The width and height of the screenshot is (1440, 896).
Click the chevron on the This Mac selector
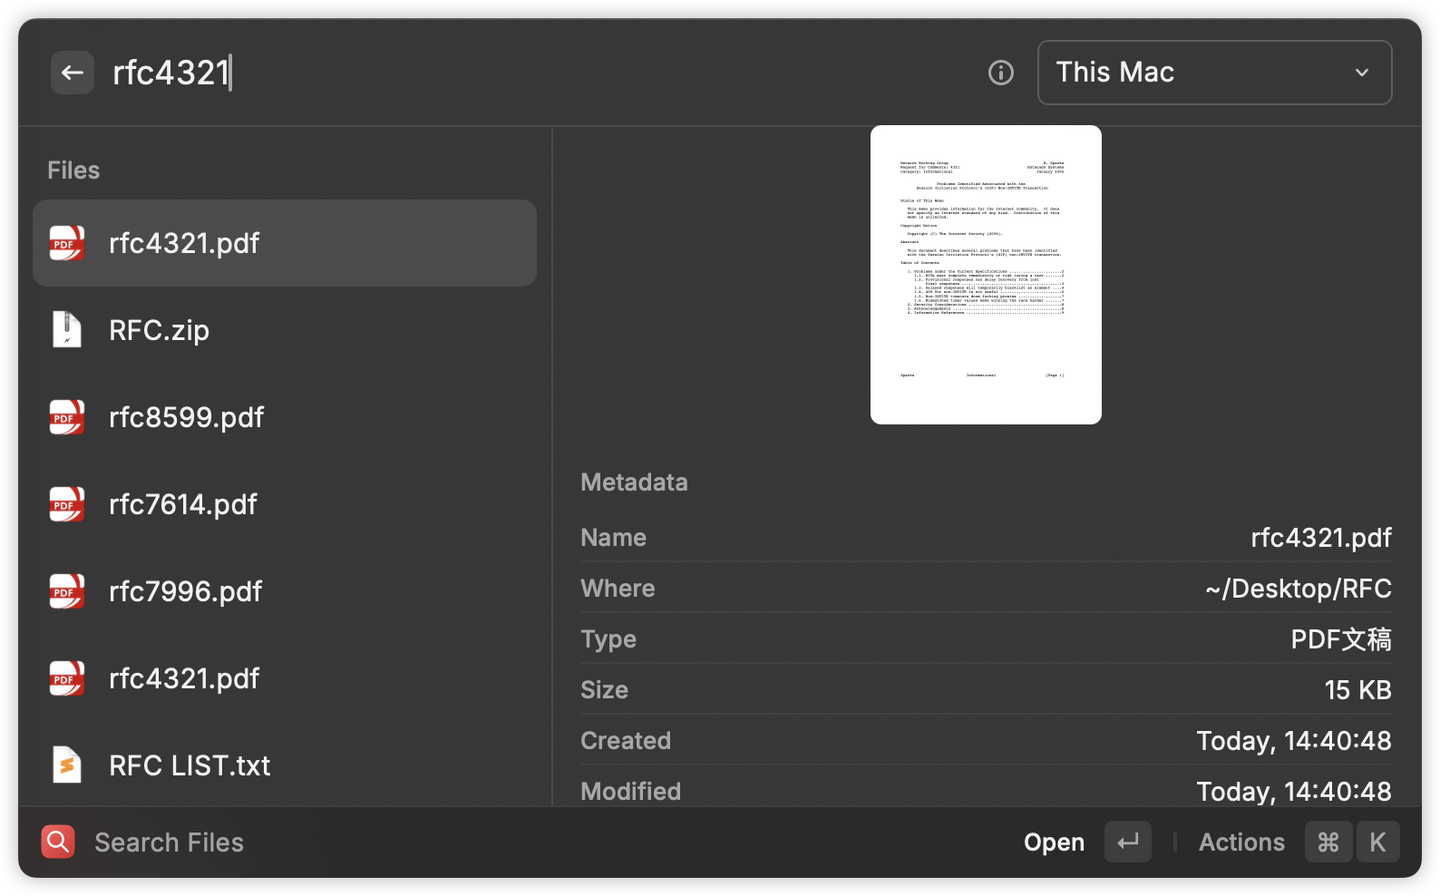1361,72
